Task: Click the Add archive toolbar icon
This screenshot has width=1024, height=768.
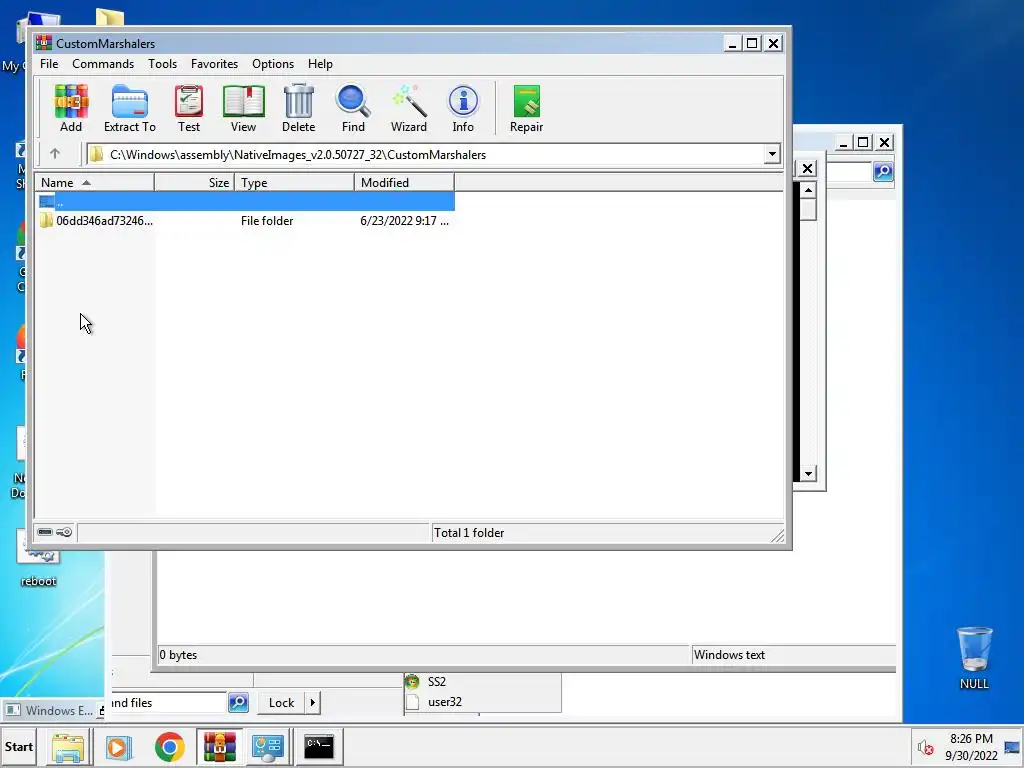Action: tap(71, 108)
